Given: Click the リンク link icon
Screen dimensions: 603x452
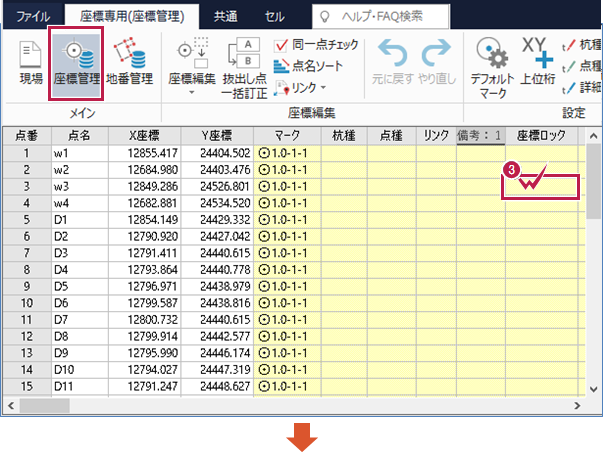Looking at the screenshot, I should click(281, 88).
